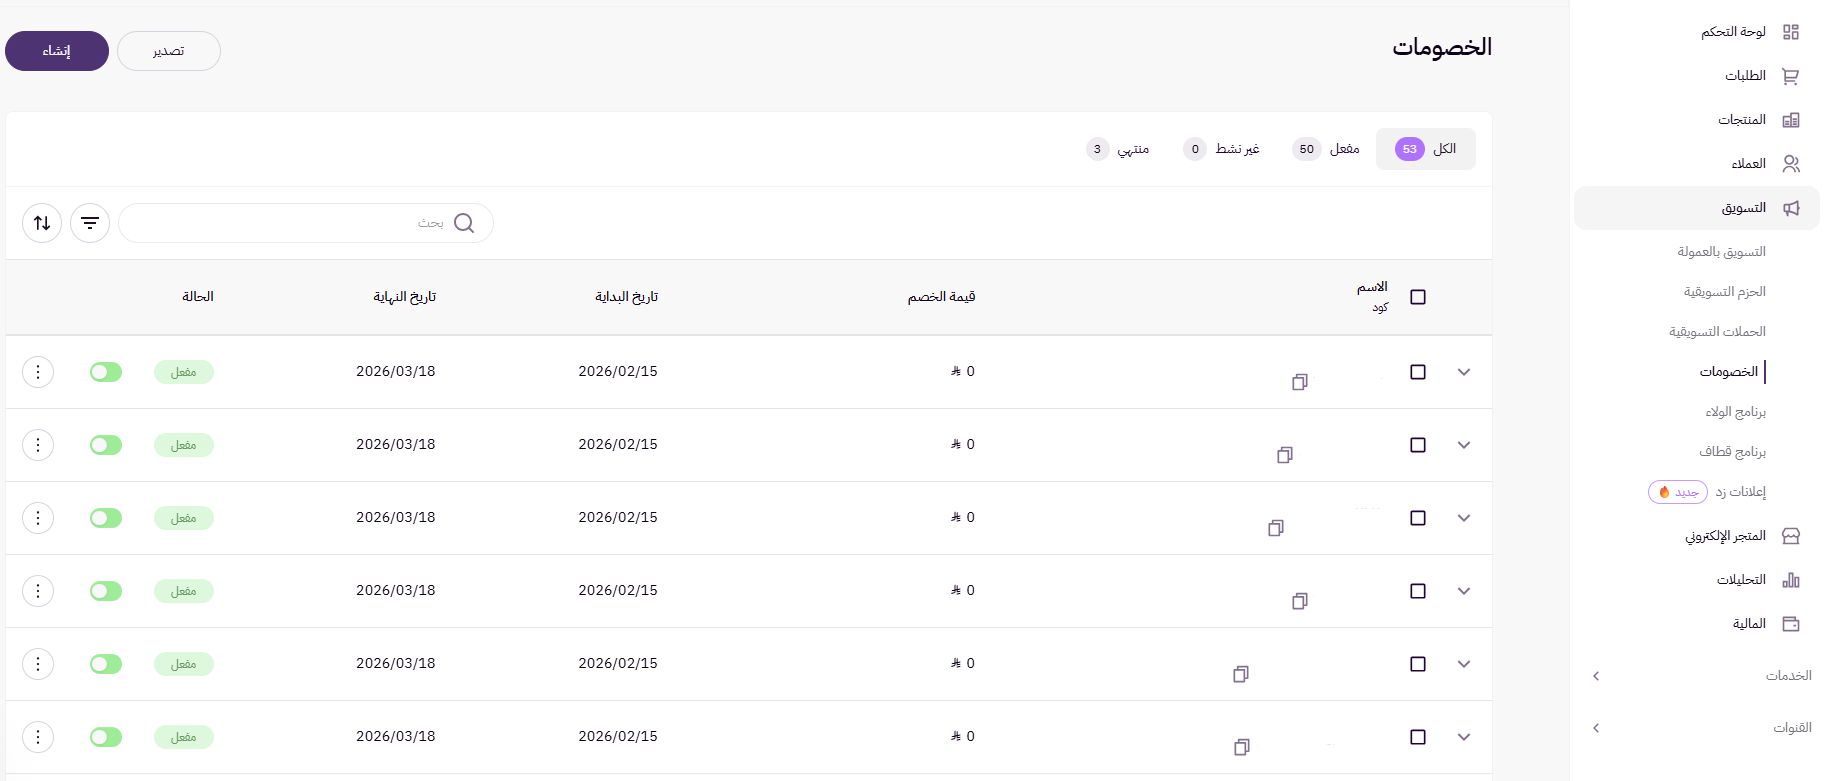
Task: Switch to the منتهي tab
Action: 1118,149
